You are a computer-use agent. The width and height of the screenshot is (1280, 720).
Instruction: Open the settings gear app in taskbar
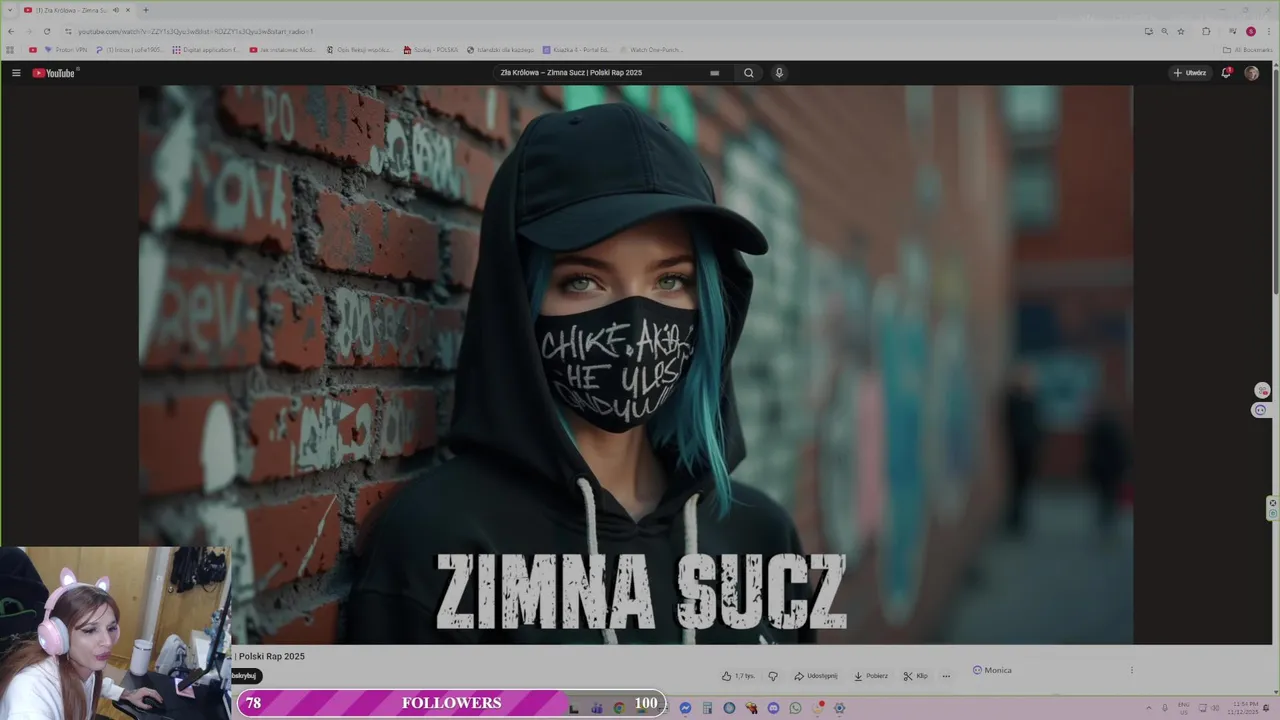839,708
